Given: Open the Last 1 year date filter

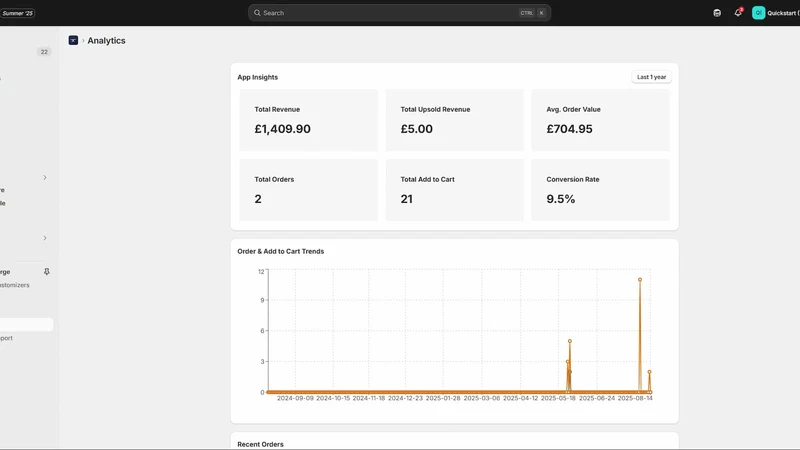Looking at the screenshot, I should [651, 77].
